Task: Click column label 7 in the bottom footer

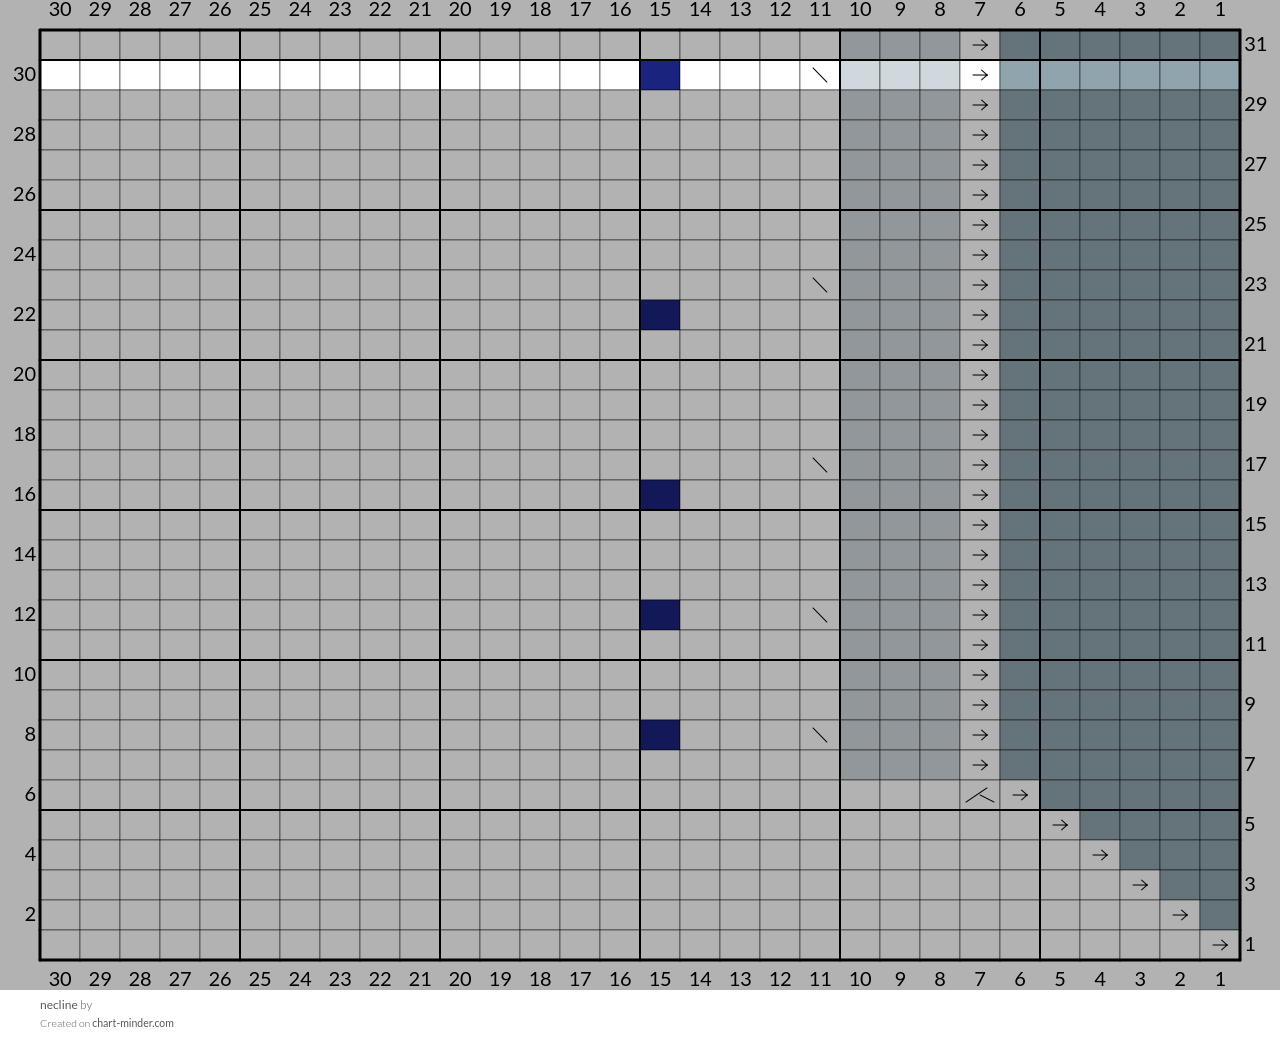Action: (980, 980)
